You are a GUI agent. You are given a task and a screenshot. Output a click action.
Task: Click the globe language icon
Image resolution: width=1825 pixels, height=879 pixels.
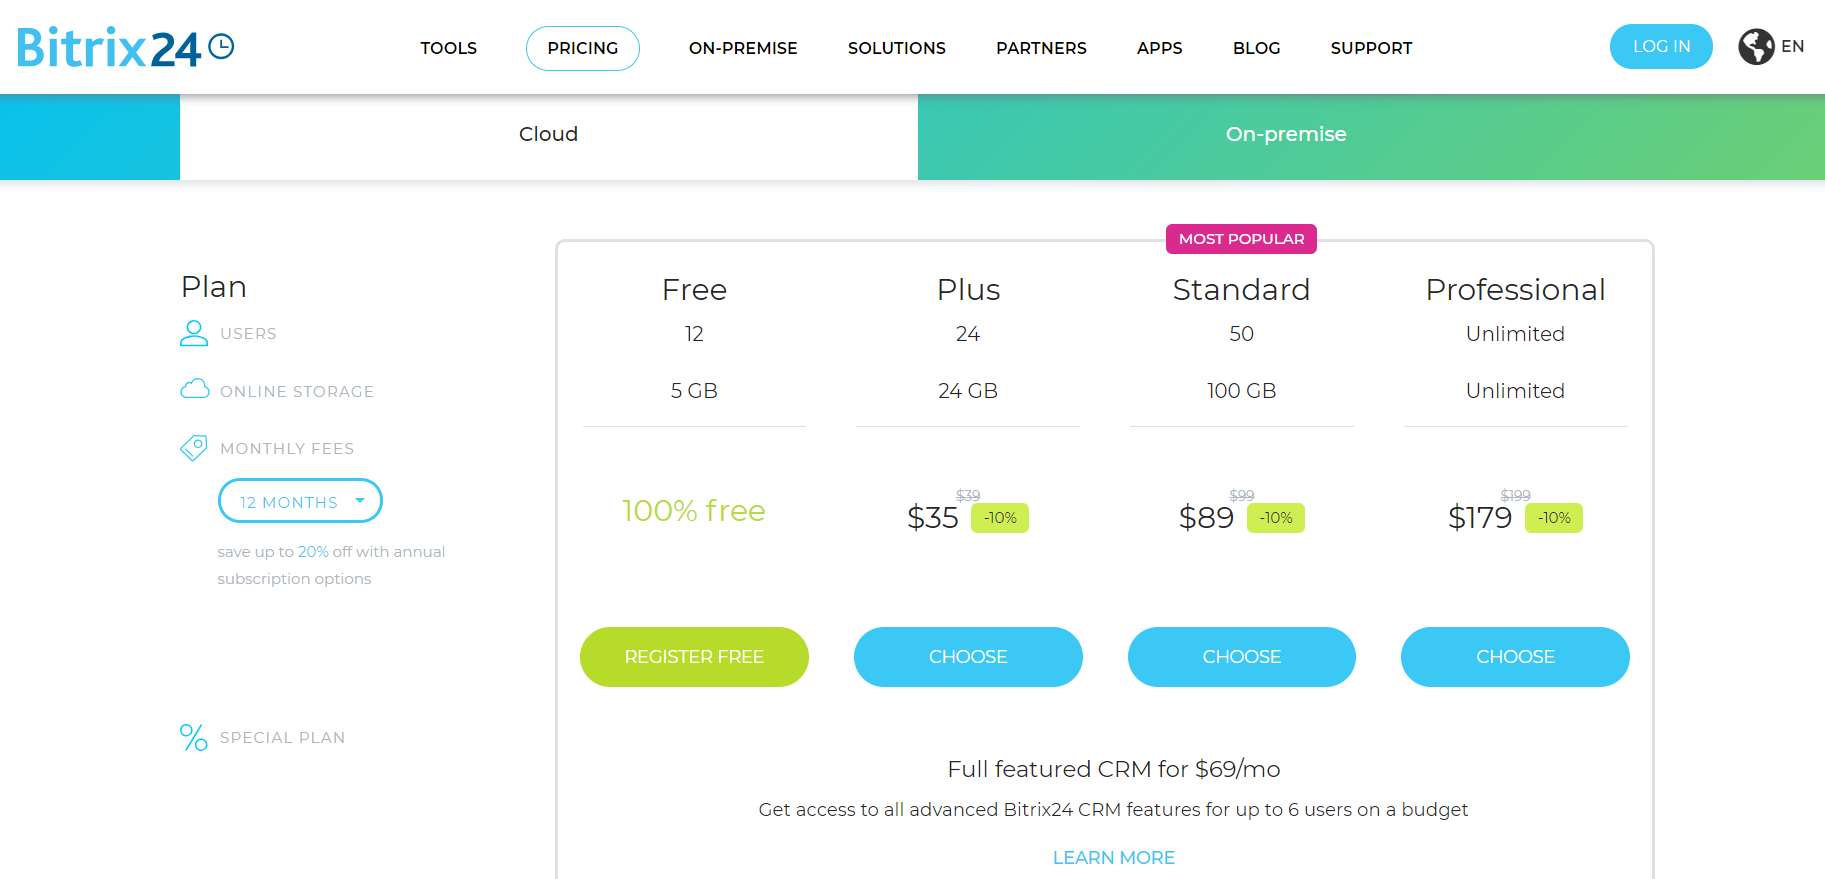coord(1755,46)
